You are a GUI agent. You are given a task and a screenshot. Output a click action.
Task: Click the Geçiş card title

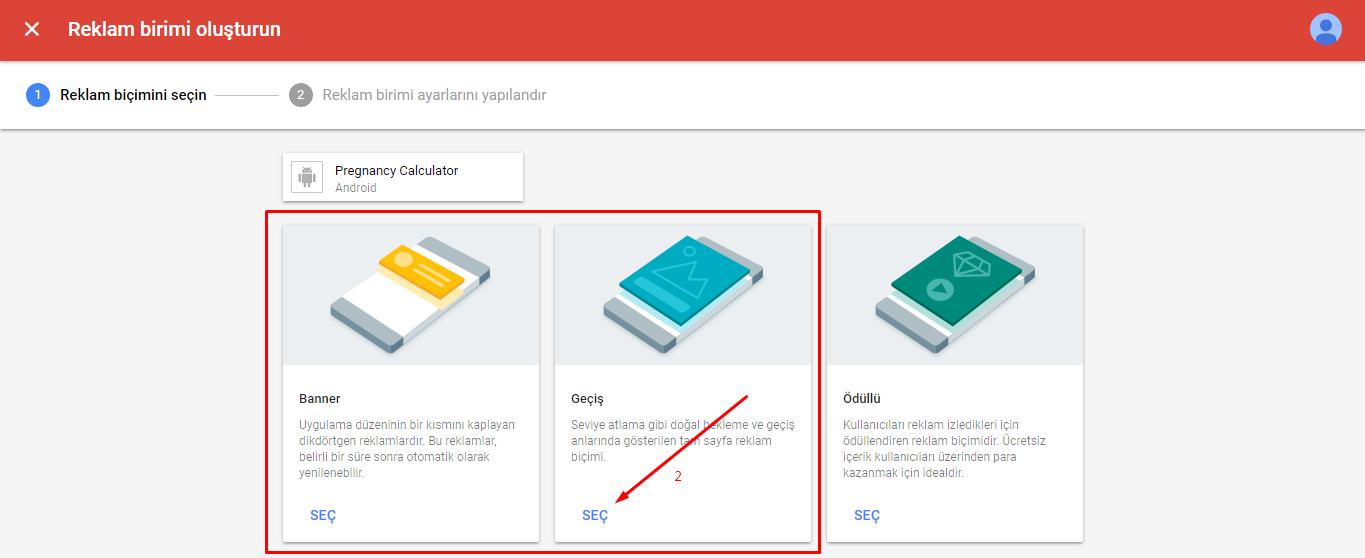(x=587, y=399)
